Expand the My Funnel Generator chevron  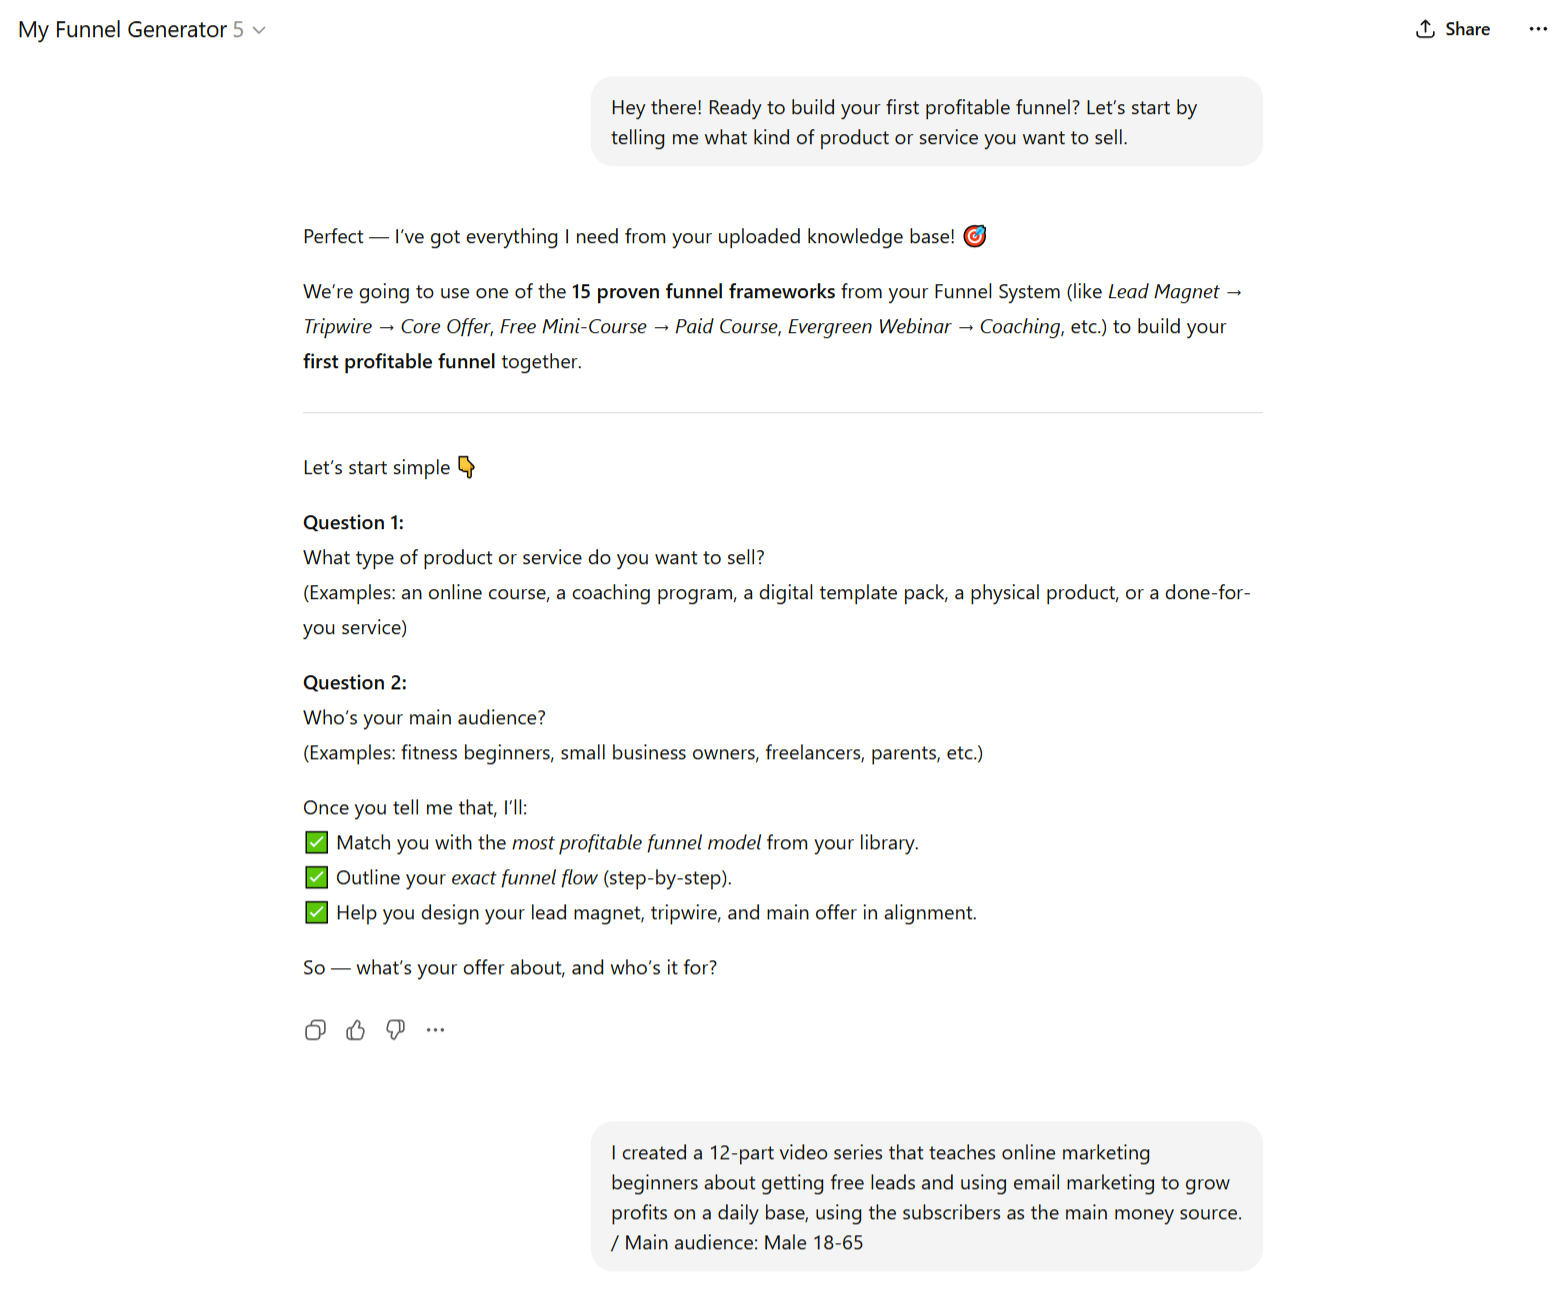point(260,30)
